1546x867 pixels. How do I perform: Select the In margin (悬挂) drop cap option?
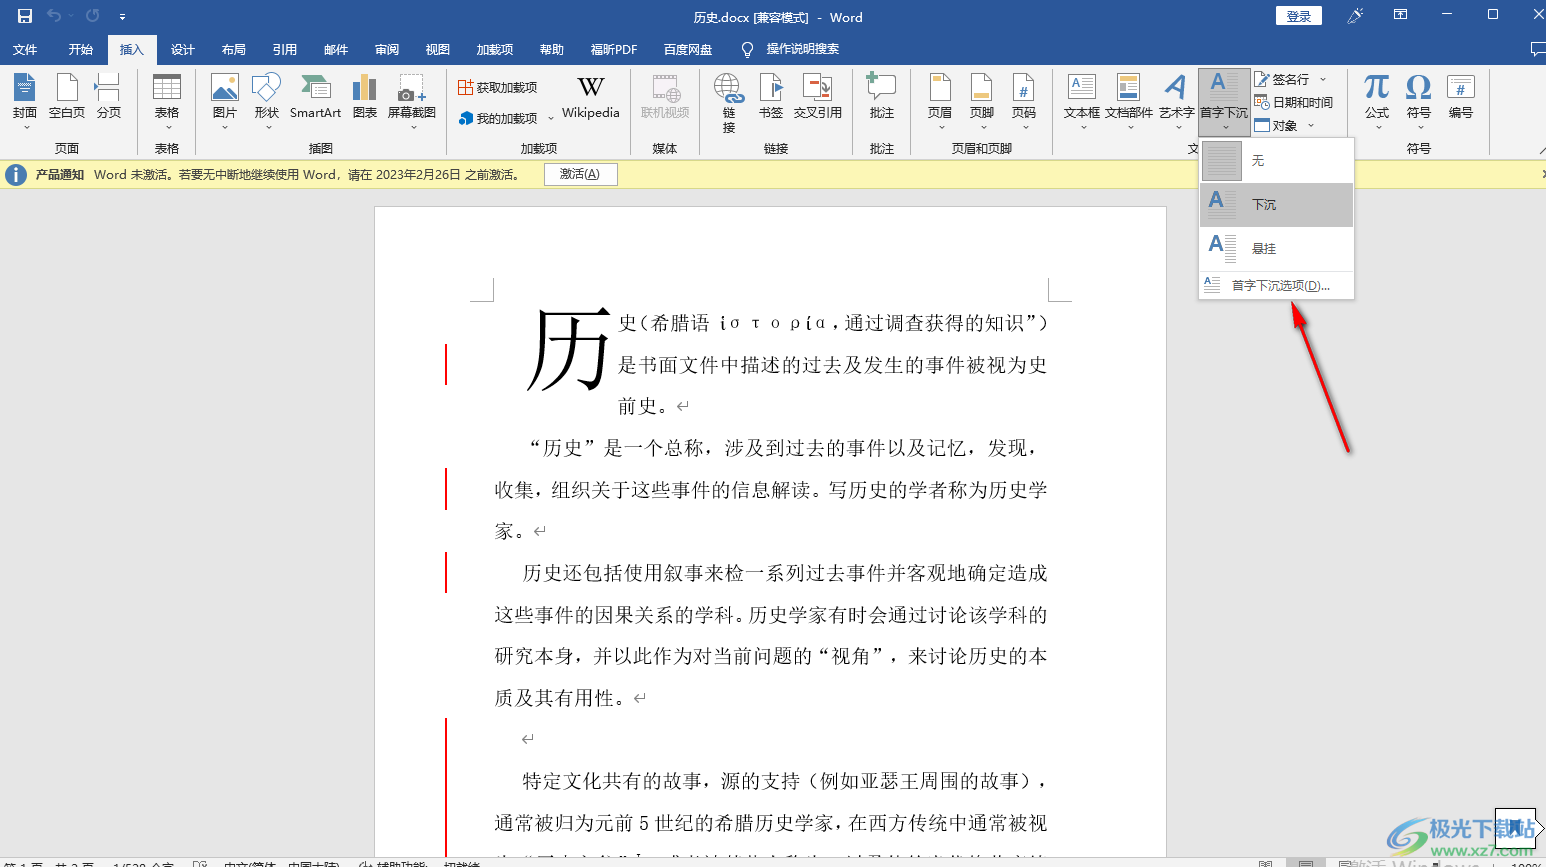pyautogui.click(x=1277, y=248)
